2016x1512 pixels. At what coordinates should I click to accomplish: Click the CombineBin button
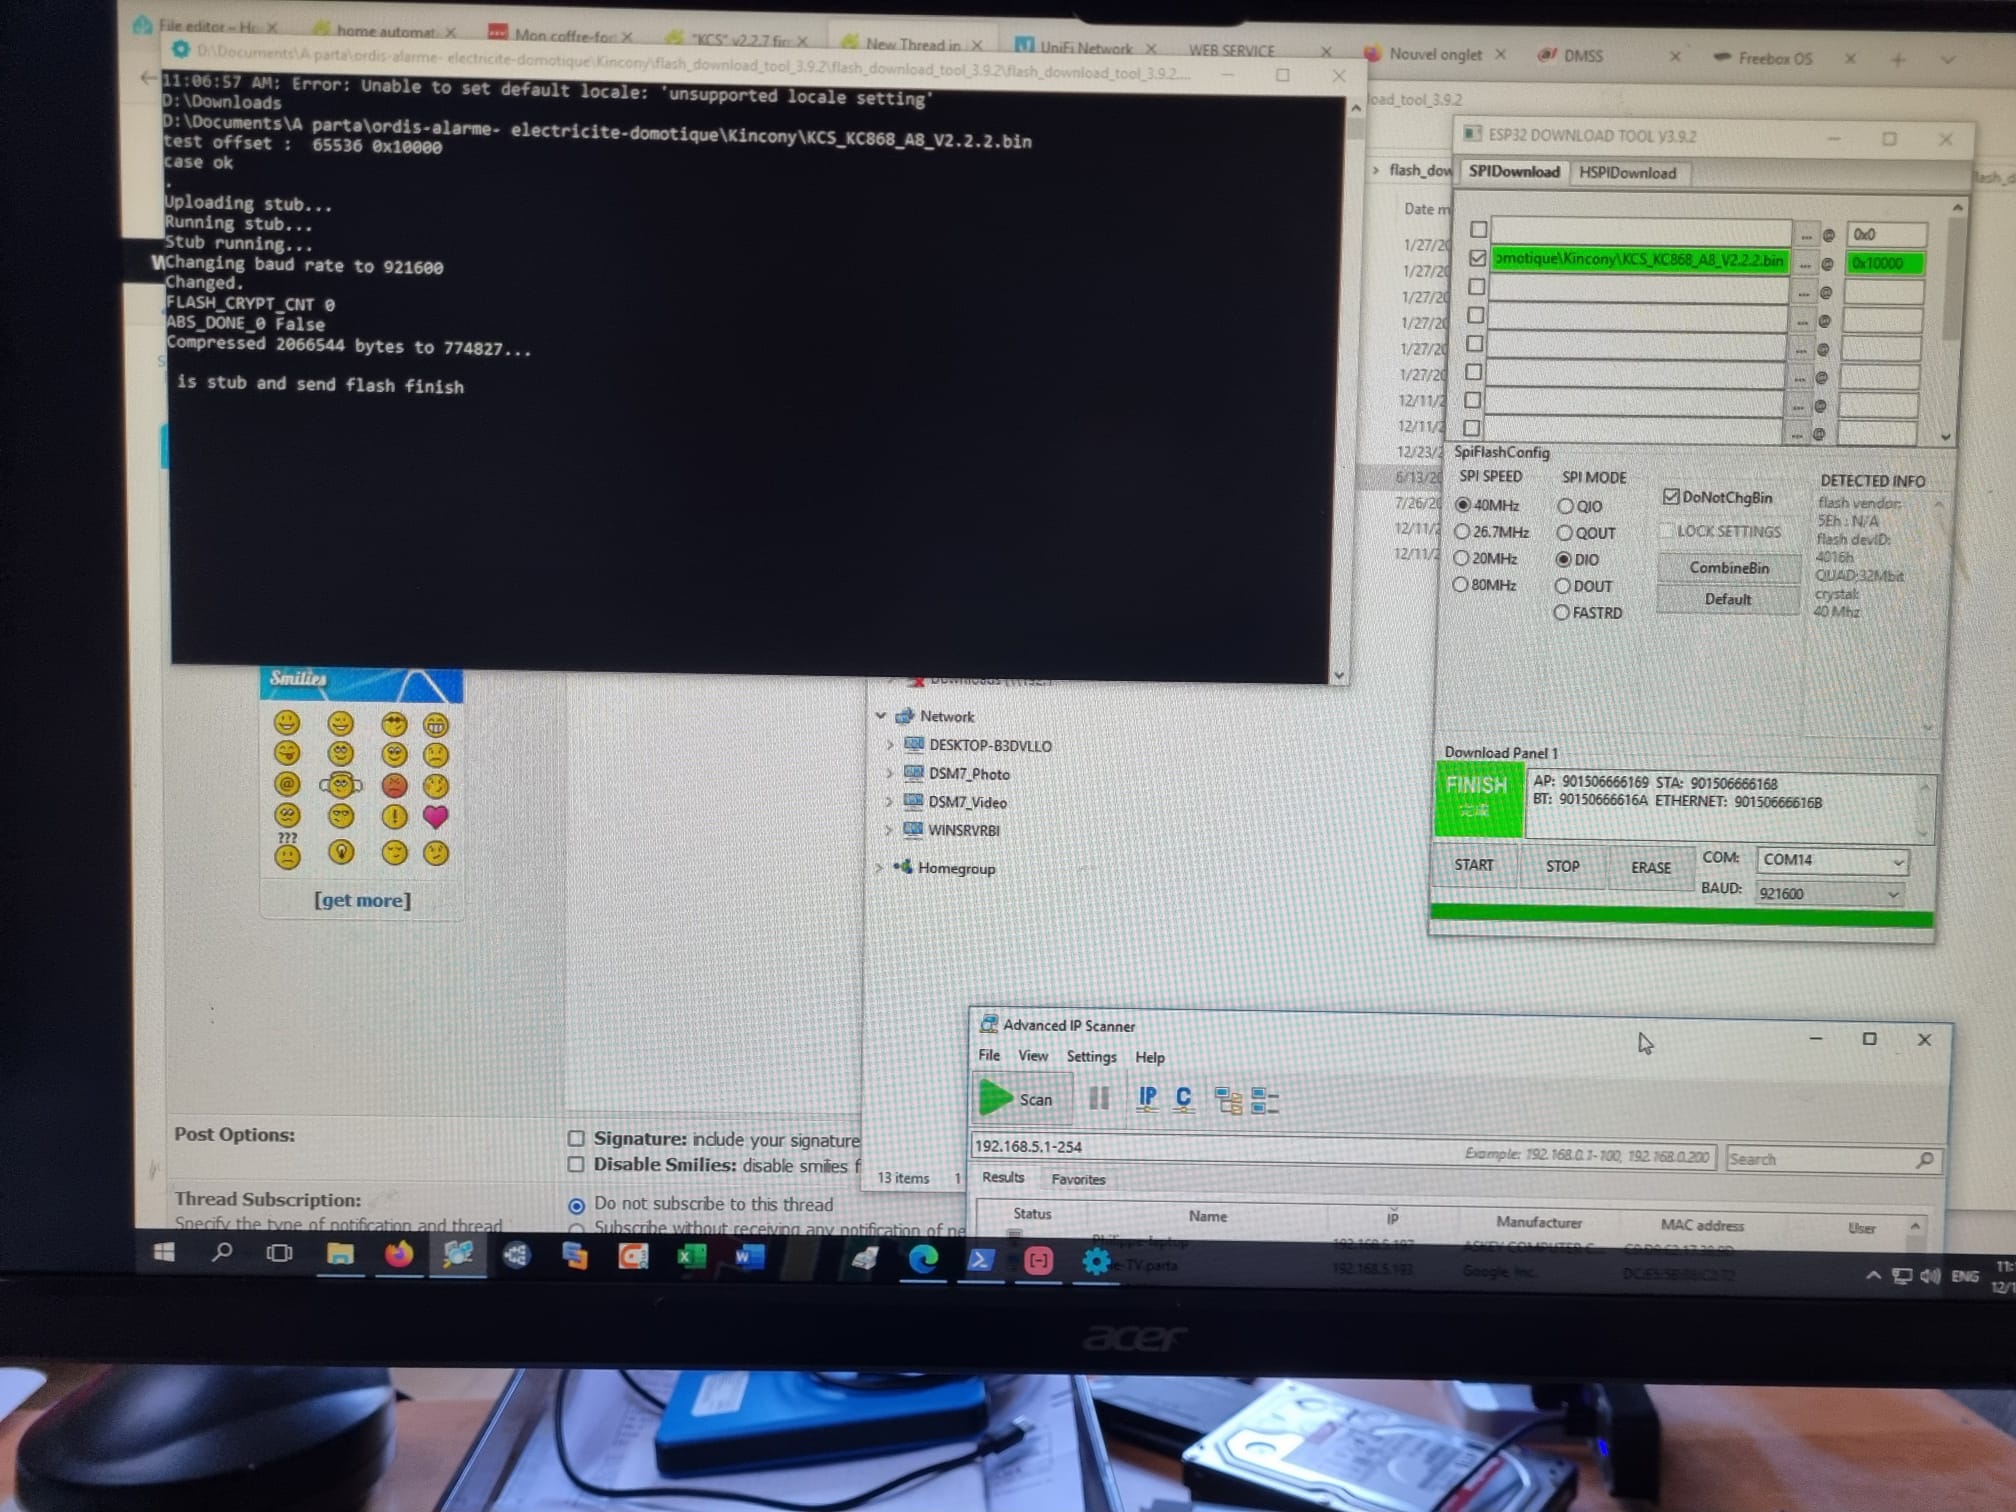click(x=1729, y=568)
